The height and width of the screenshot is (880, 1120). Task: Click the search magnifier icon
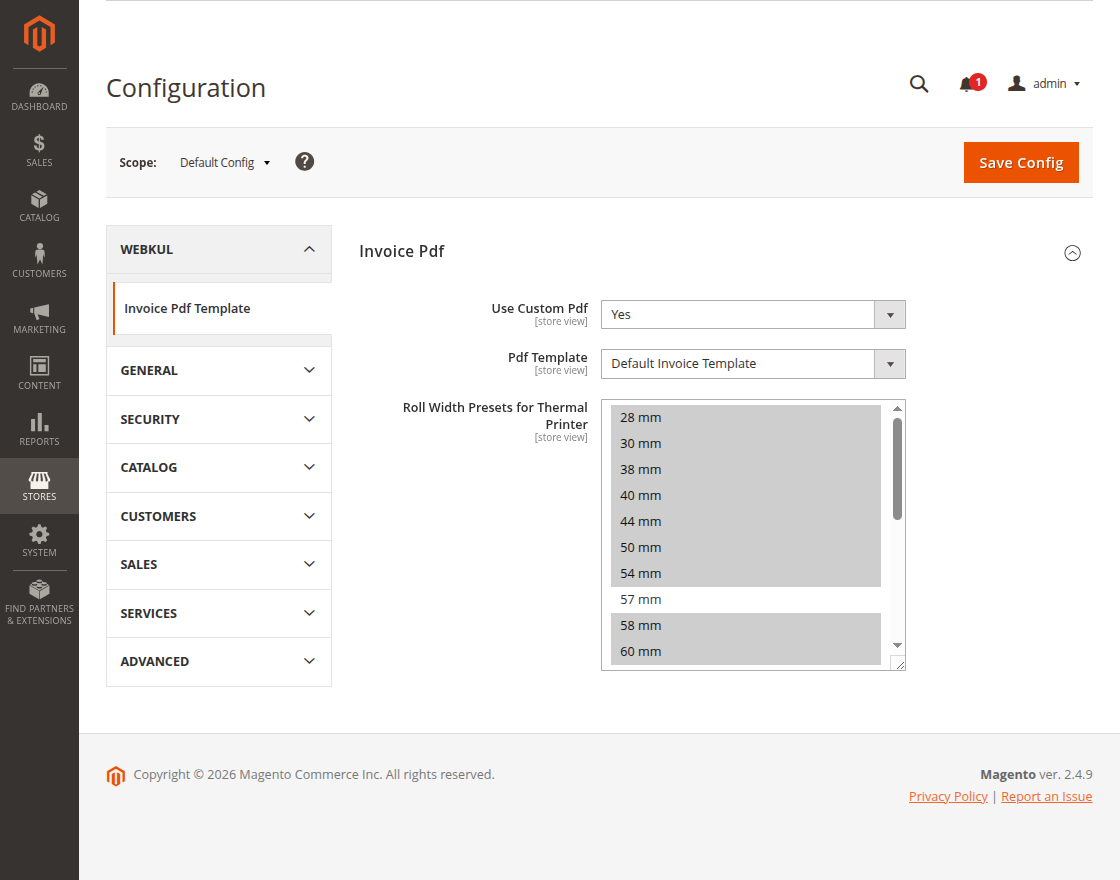click(x=919, y=84)
